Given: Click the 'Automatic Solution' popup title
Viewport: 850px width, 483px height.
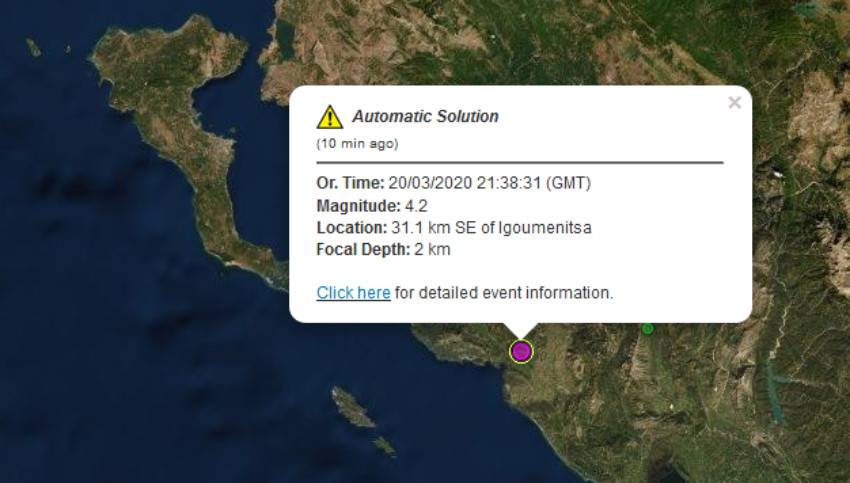Looking at the screenshot, I should pos(425,116).
